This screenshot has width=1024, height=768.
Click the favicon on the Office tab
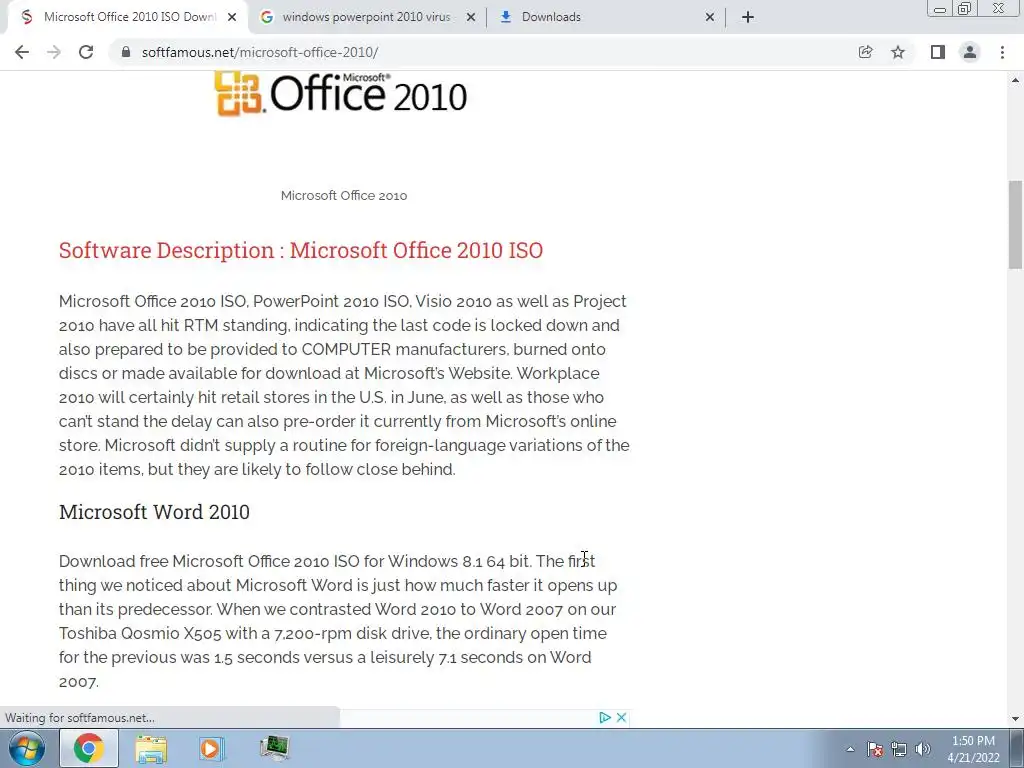click(x=27, y=17)
